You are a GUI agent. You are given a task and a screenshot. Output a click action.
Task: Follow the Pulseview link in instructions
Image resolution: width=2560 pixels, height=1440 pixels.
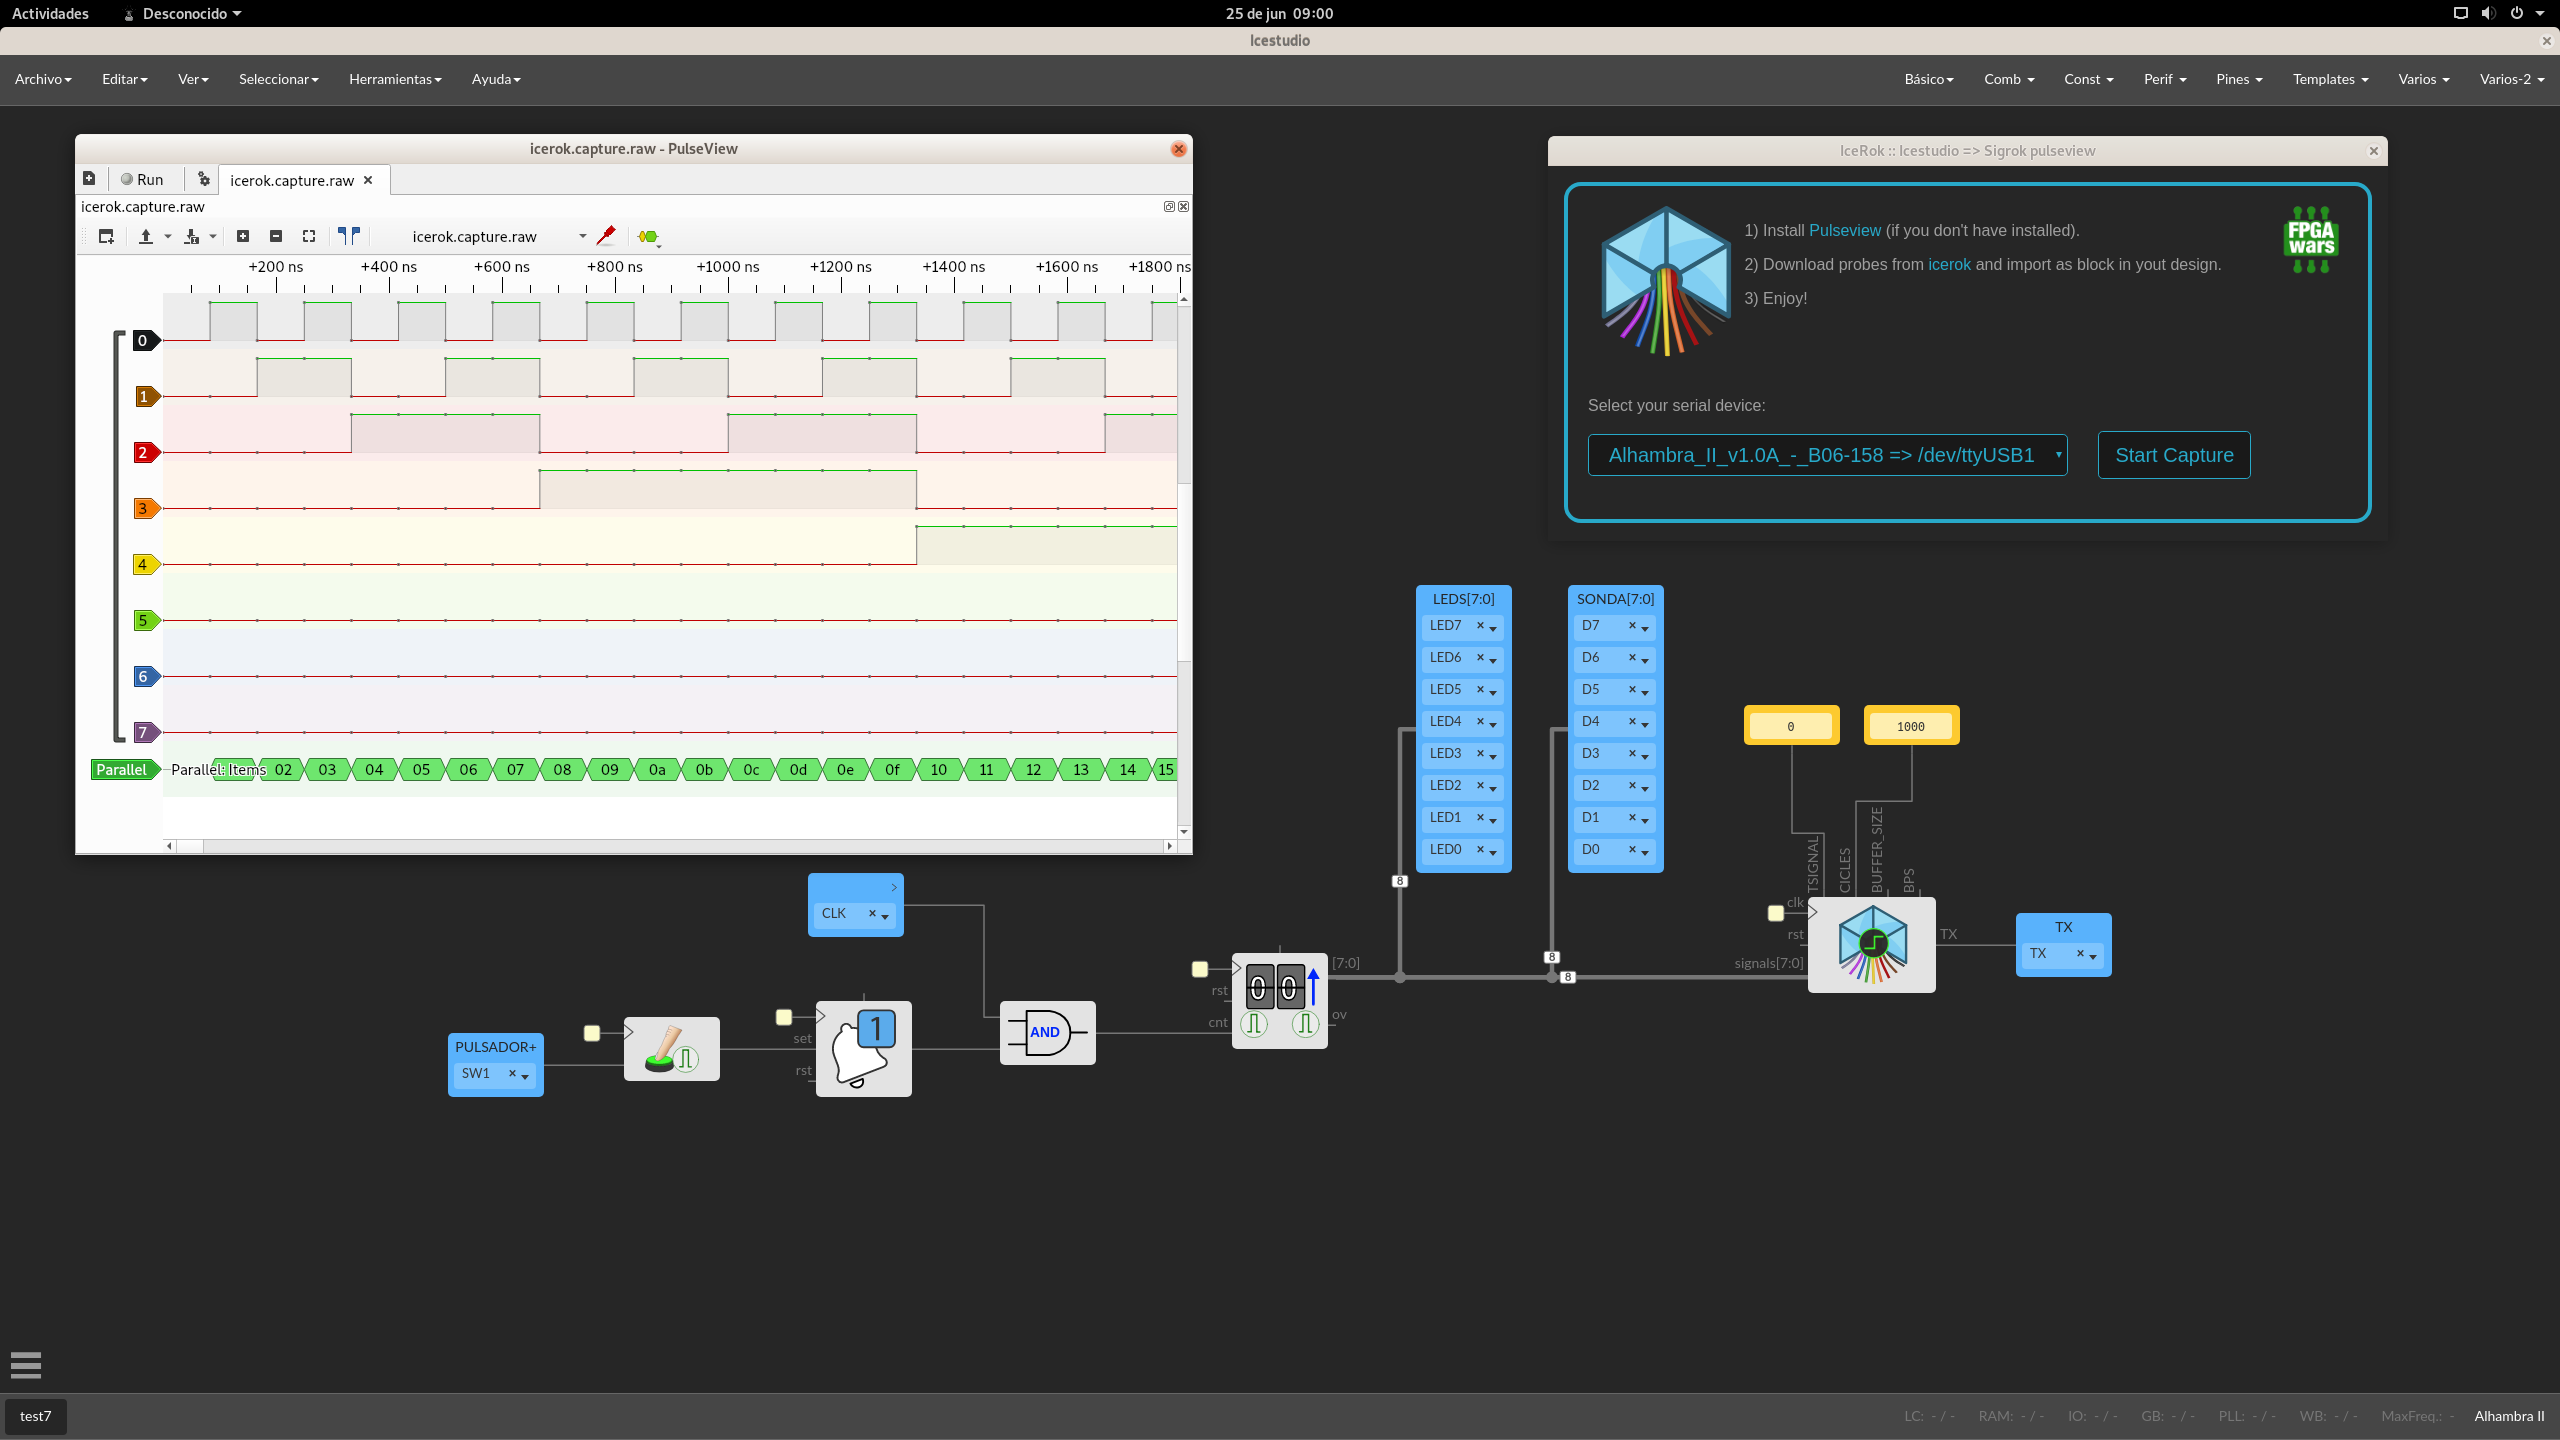tap(1844, 230)
